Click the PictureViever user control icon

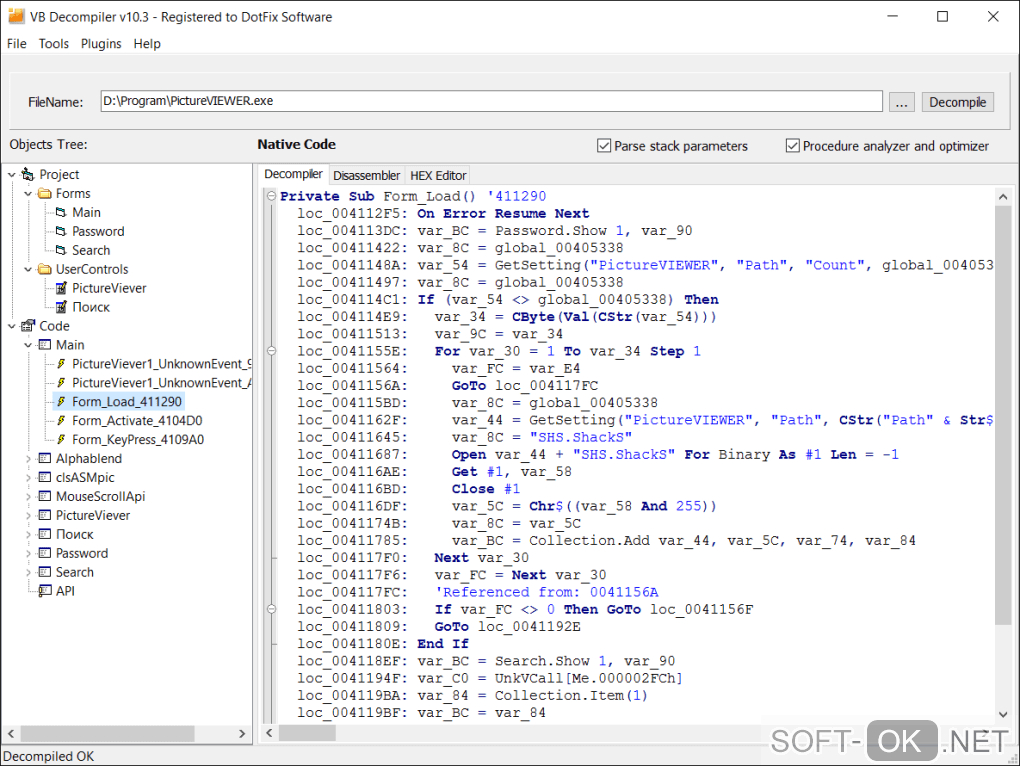(61, 289)
